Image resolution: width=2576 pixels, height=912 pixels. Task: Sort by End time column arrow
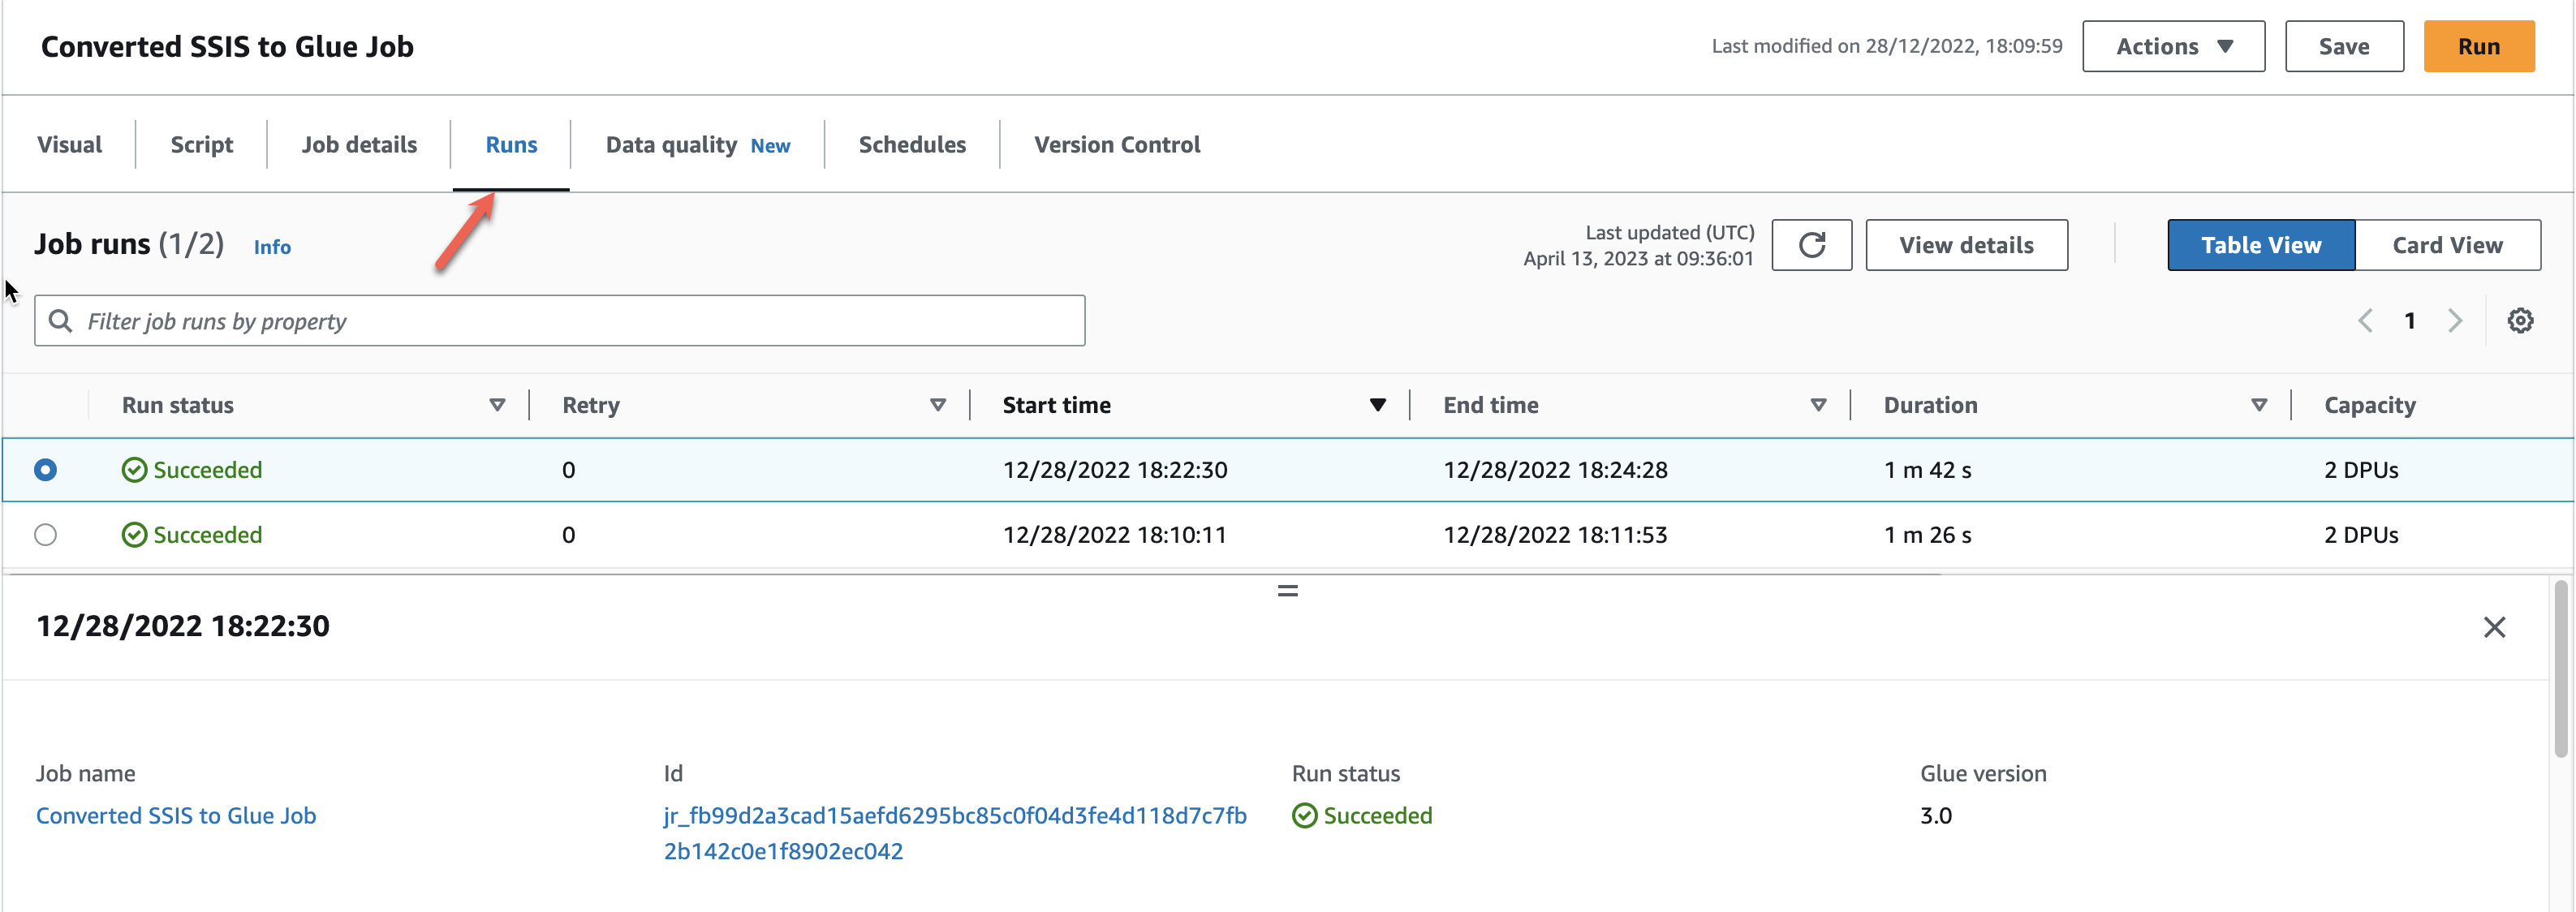click(1819, 405)
